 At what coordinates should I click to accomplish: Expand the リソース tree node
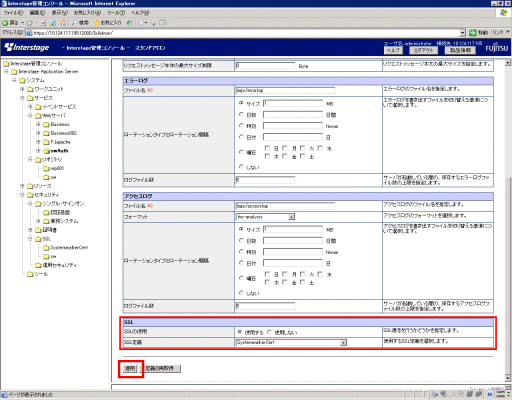coord(22,186)
